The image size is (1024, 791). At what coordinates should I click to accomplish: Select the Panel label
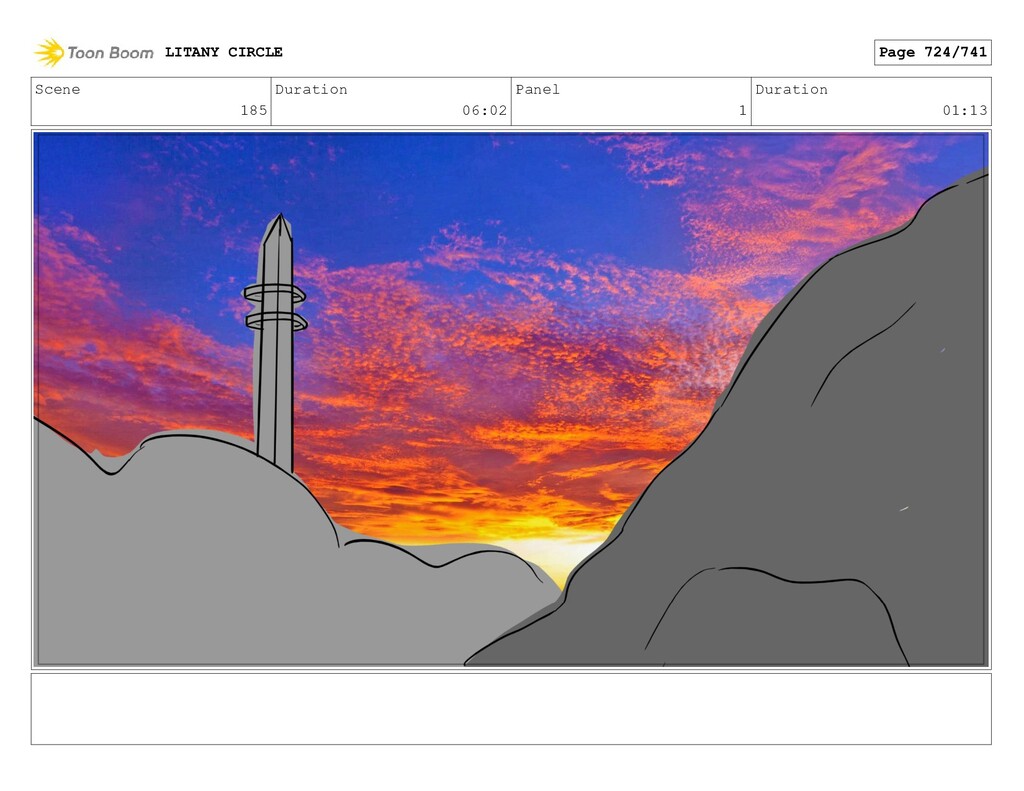point(537,89)
